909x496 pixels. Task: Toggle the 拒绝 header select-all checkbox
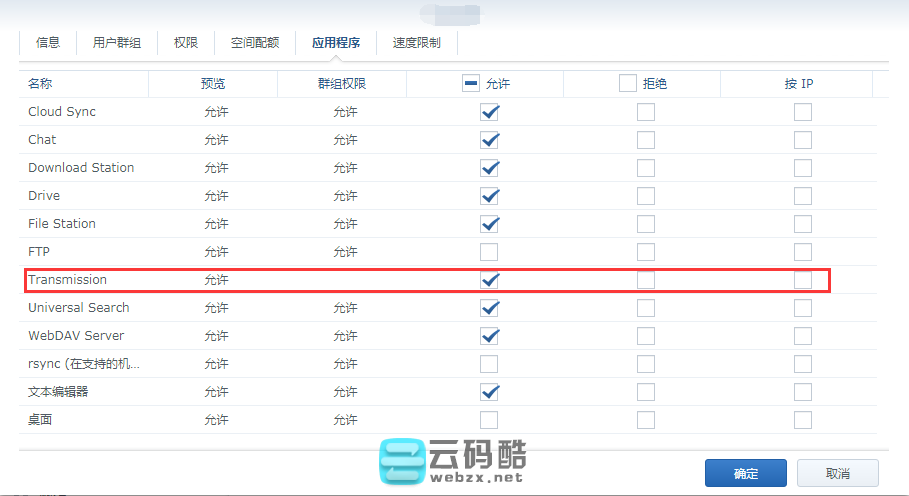(627, 84)
